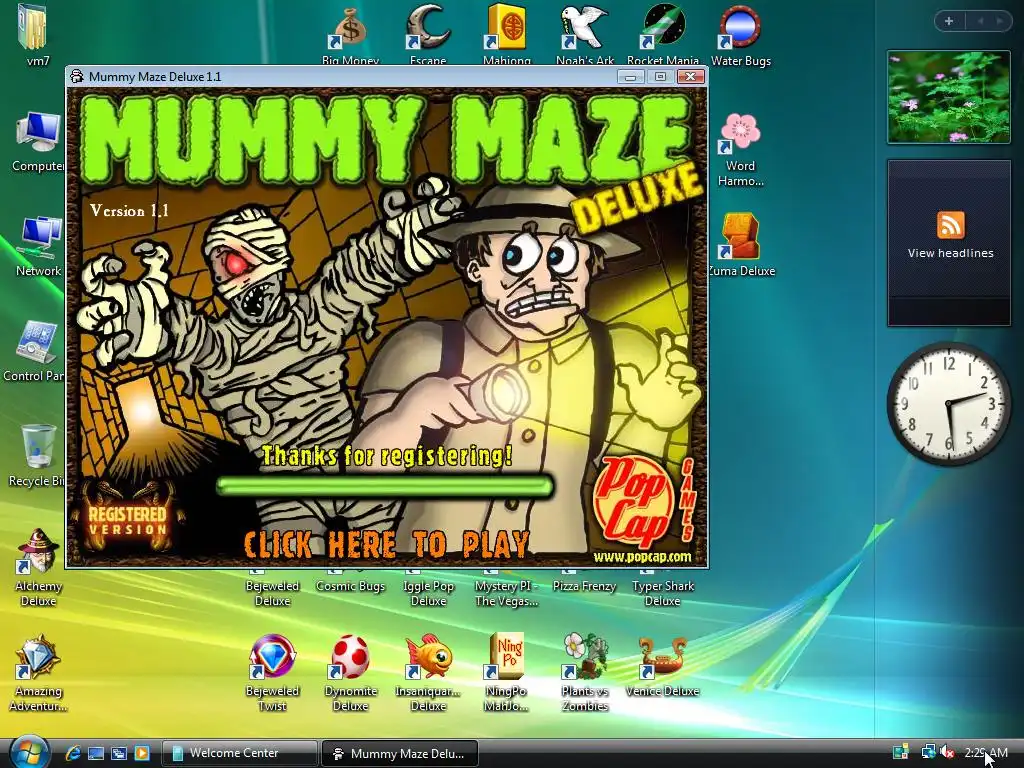The image size is (1024, 768).
Task: Click the Mummy Maze window title bar icon
Action: [x=77, y=76]
